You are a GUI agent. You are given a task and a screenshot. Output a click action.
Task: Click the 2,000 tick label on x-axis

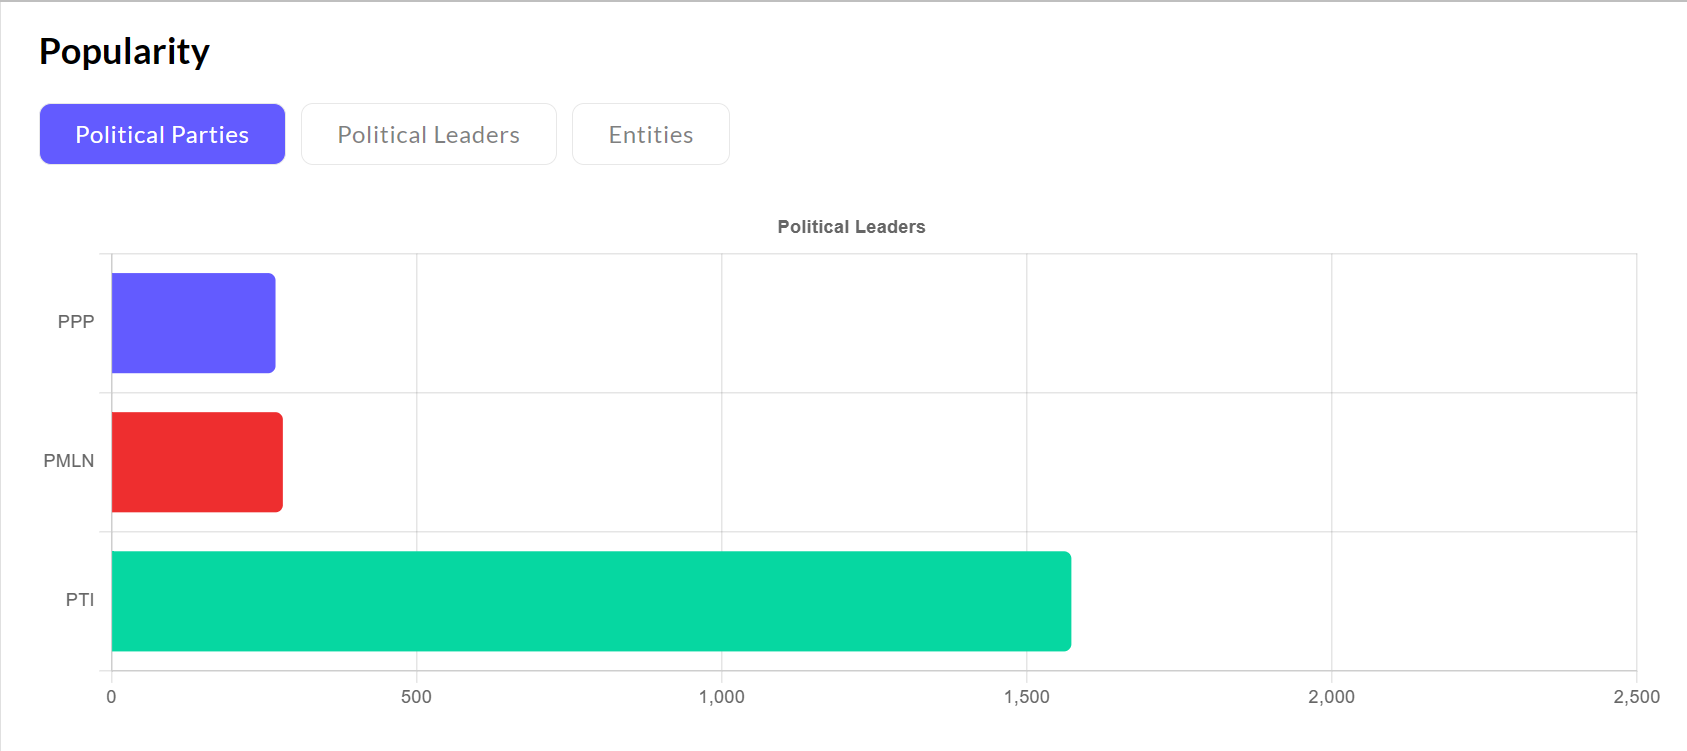[x=1331, y=697]
